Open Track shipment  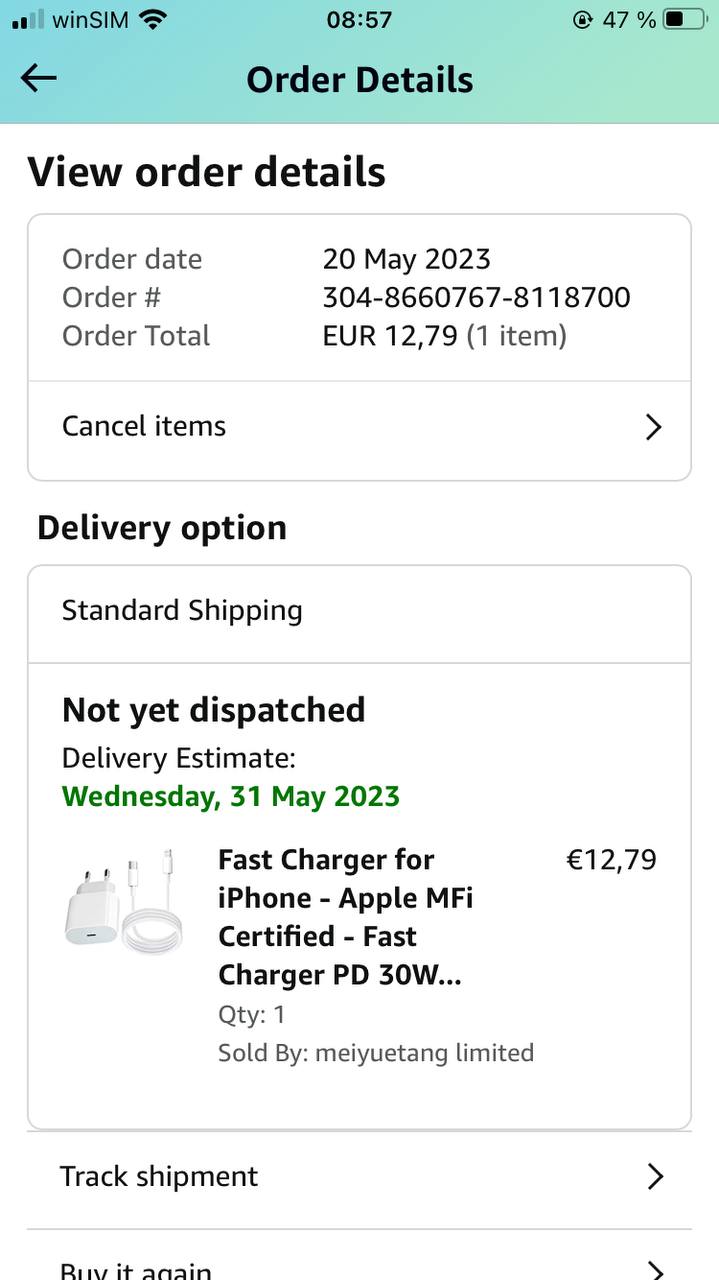(x=159, y=1176)
